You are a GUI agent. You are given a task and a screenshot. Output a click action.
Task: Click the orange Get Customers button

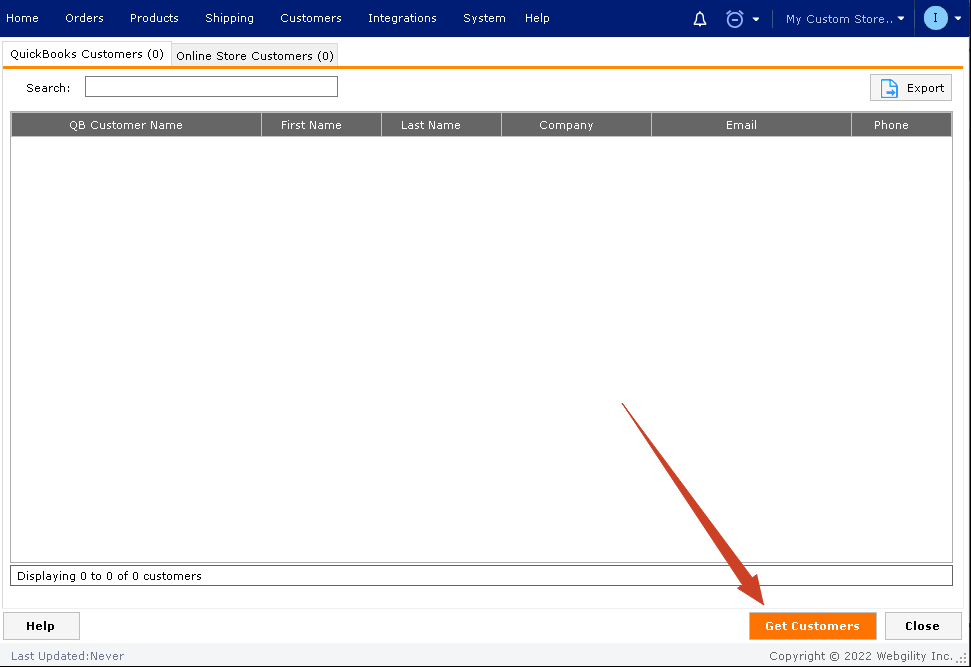(812, 626)
